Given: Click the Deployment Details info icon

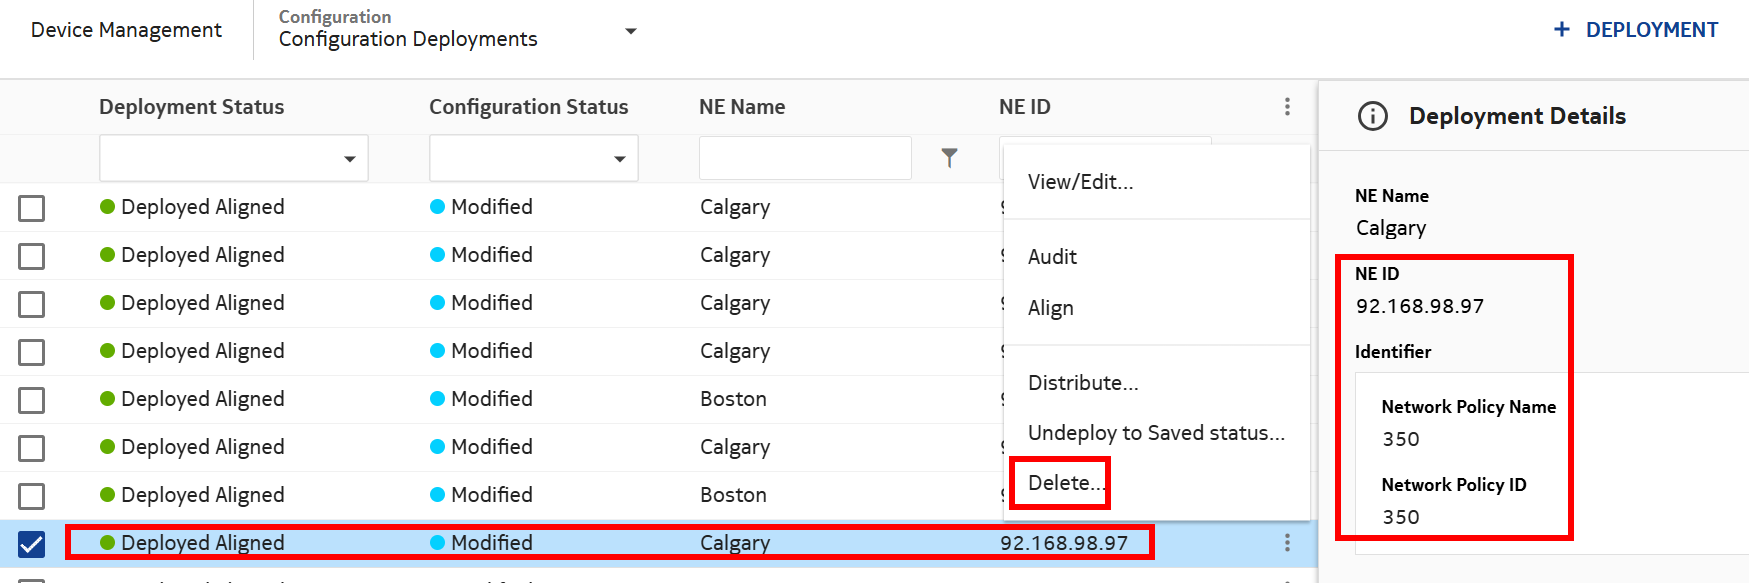Looking at the screenshot, I should [x=1372, y=116].
